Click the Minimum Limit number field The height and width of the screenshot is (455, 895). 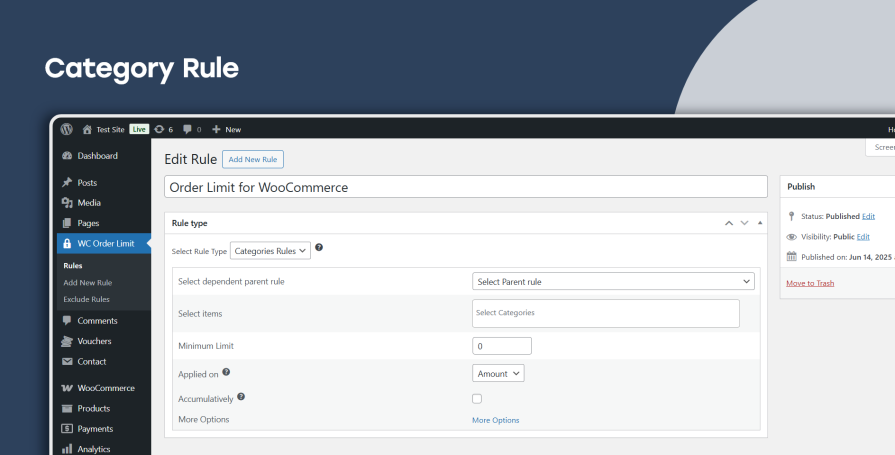502,346
